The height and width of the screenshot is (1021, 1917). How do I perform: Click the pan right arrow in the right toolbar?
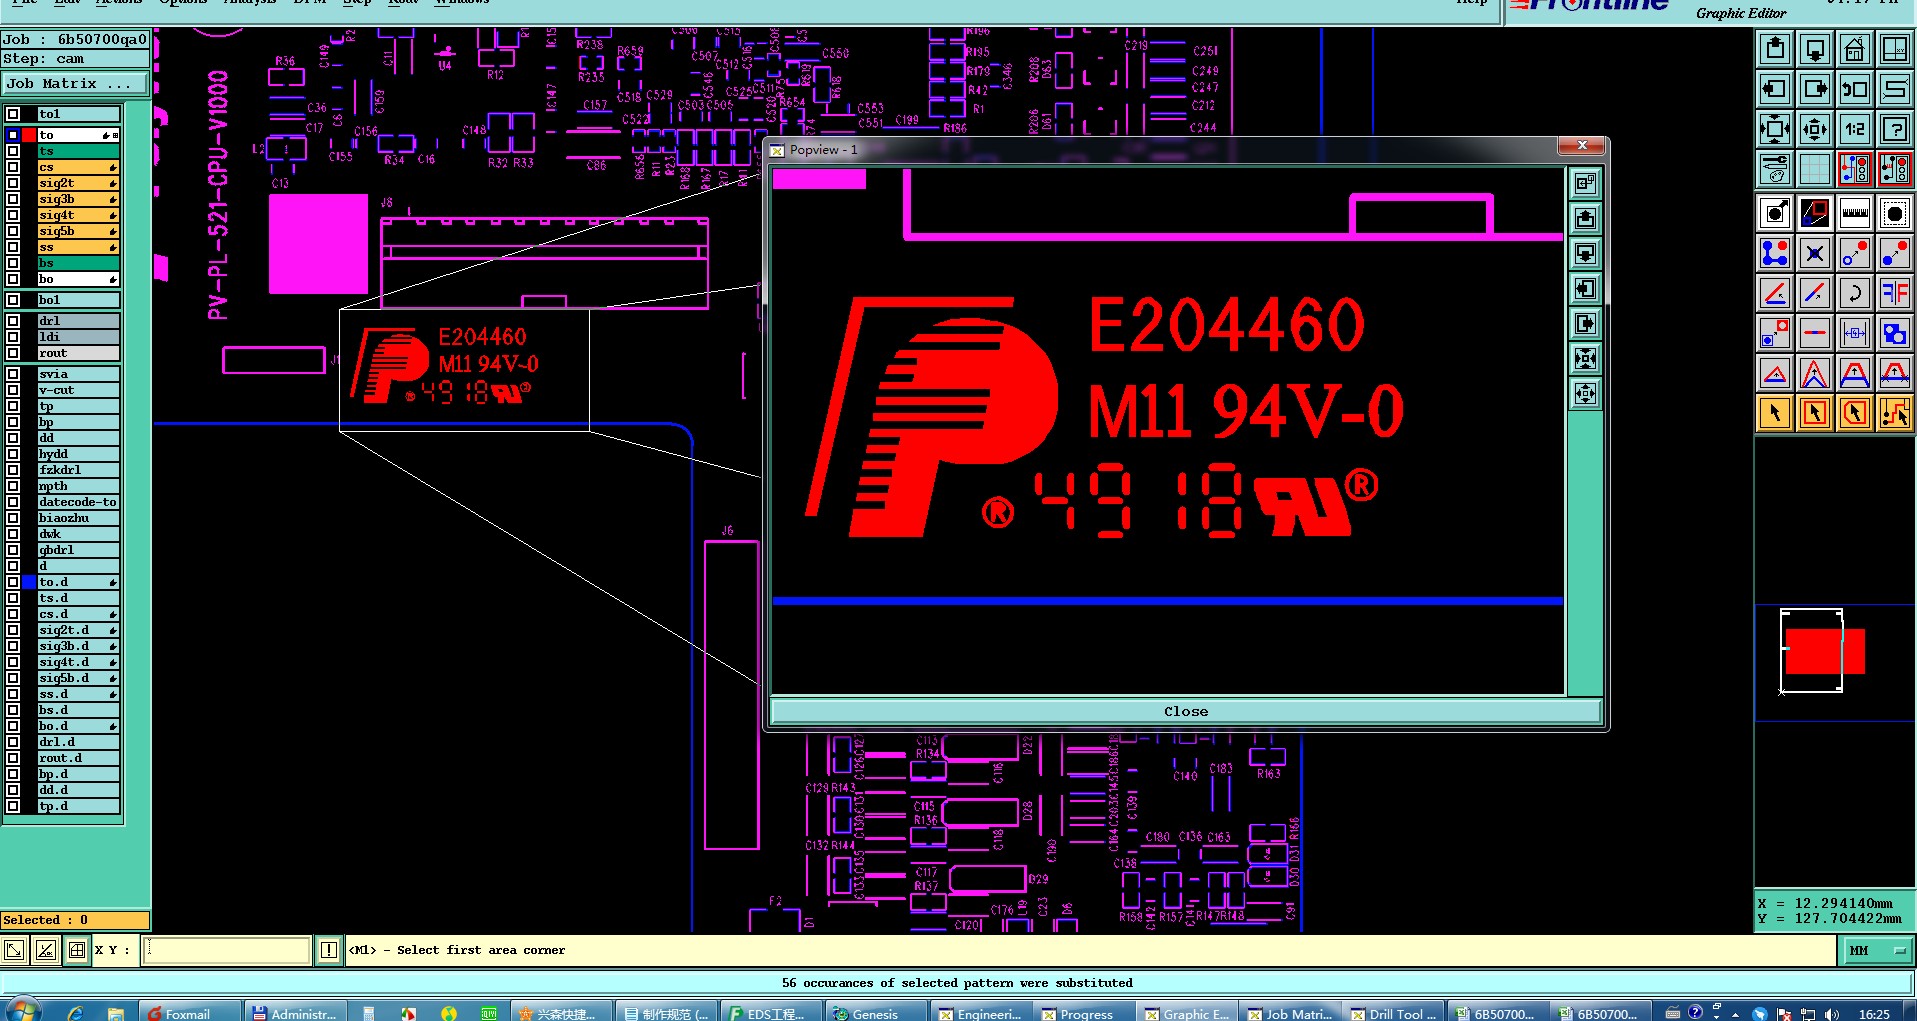click(x=1815, y=89)
